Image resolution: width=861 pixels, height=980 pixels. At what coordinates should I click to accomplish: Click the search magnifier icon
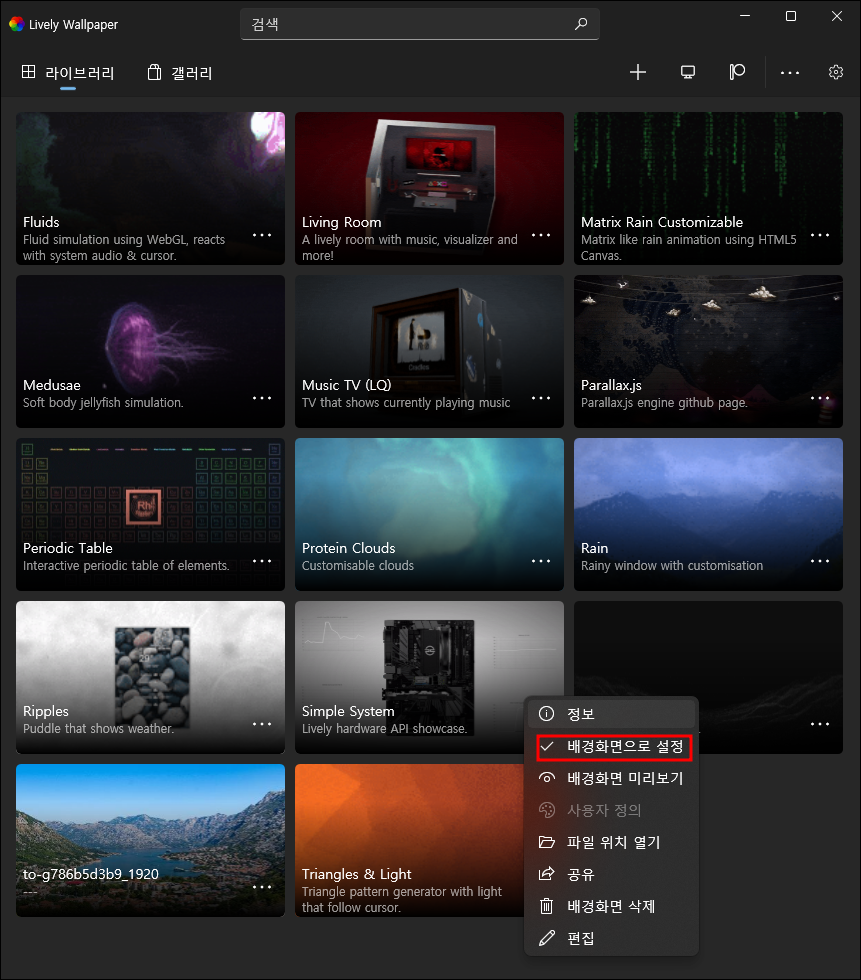pos(580,24)
